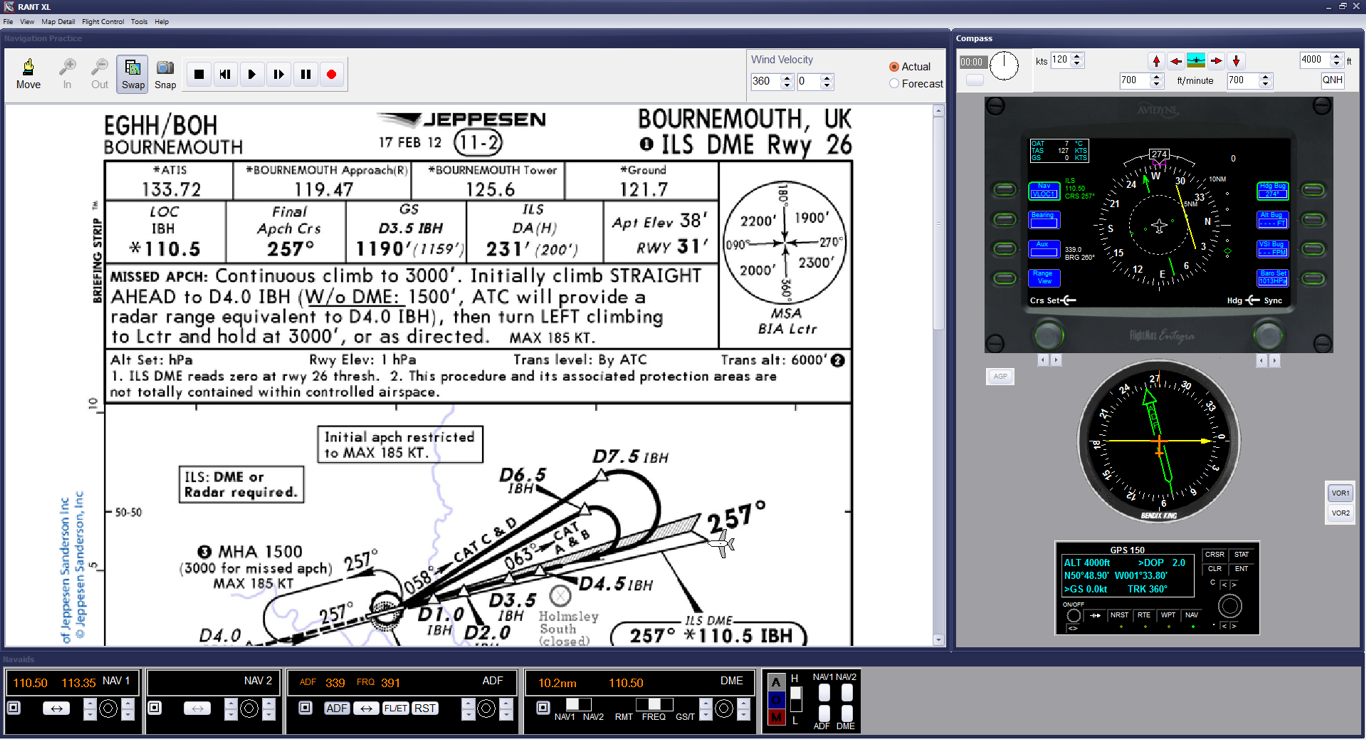Skip back to the start of playback

tap(226, 74)
